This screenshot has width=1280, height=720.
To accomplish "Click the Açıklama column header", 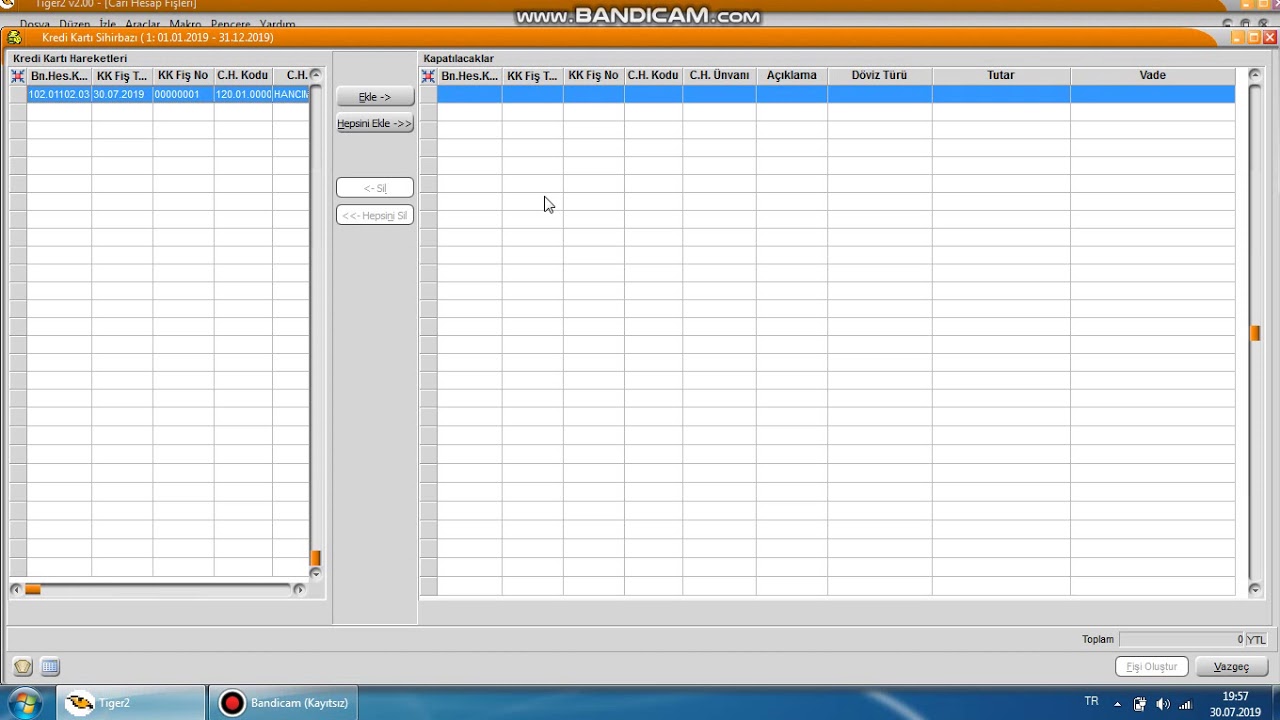I will (792, 76).
